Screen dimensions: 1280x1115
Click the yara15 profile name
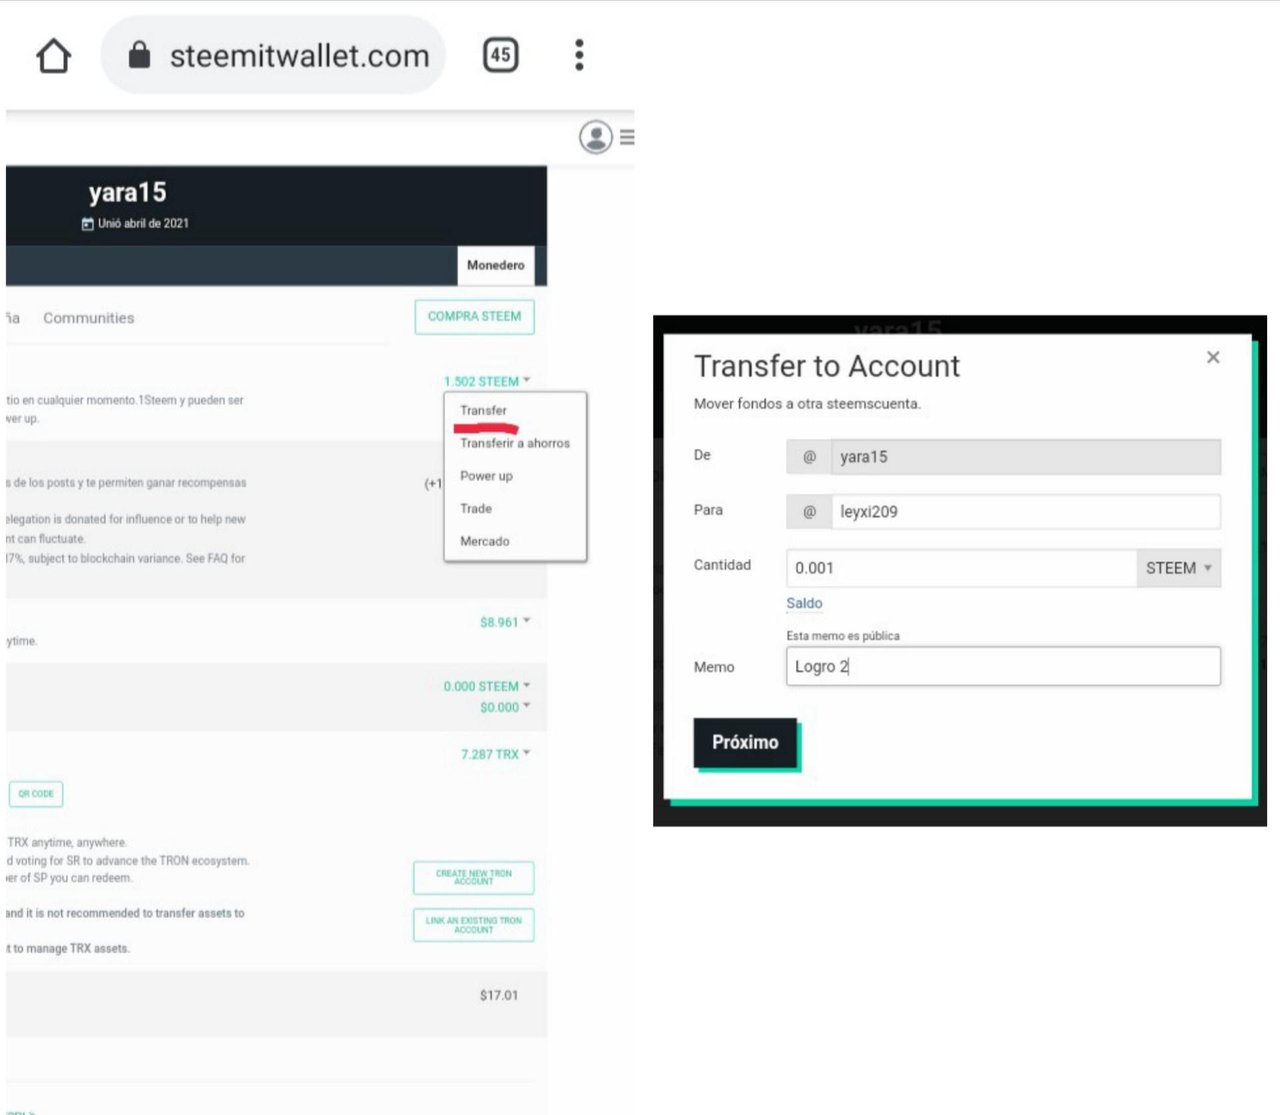127,192
